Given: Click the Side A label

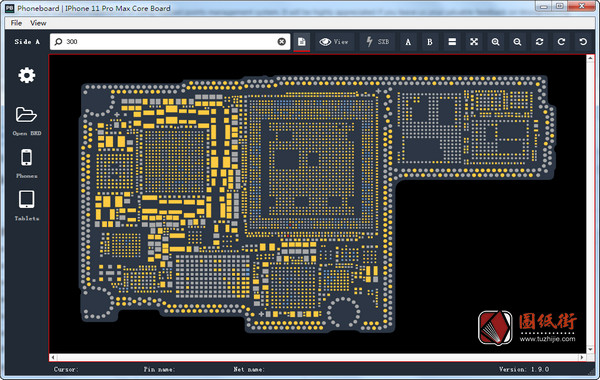Looking at the screenshot, I should [x=27, y=42].
